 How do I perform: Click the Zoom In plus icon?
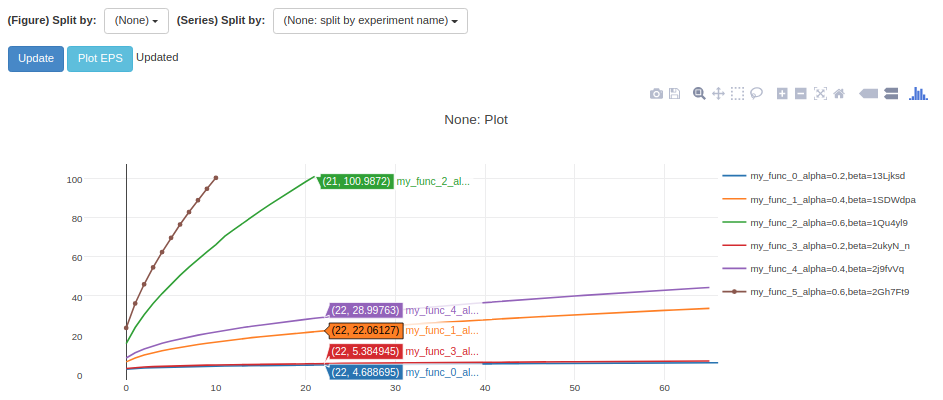coord(782,94)
